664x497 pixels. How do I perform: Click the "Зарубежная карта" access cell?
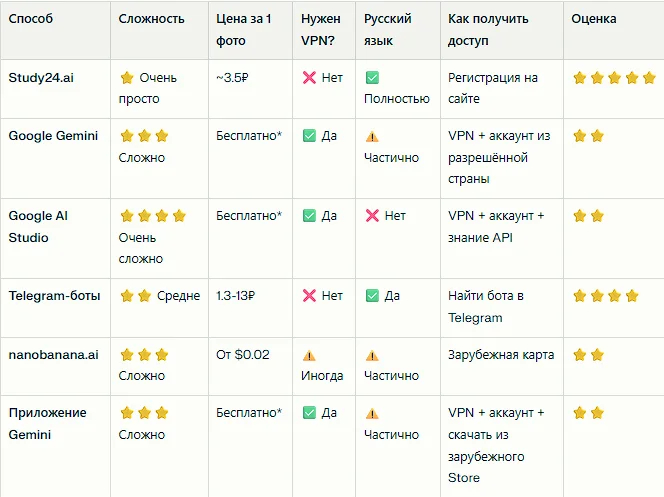(x=501, y=355)
